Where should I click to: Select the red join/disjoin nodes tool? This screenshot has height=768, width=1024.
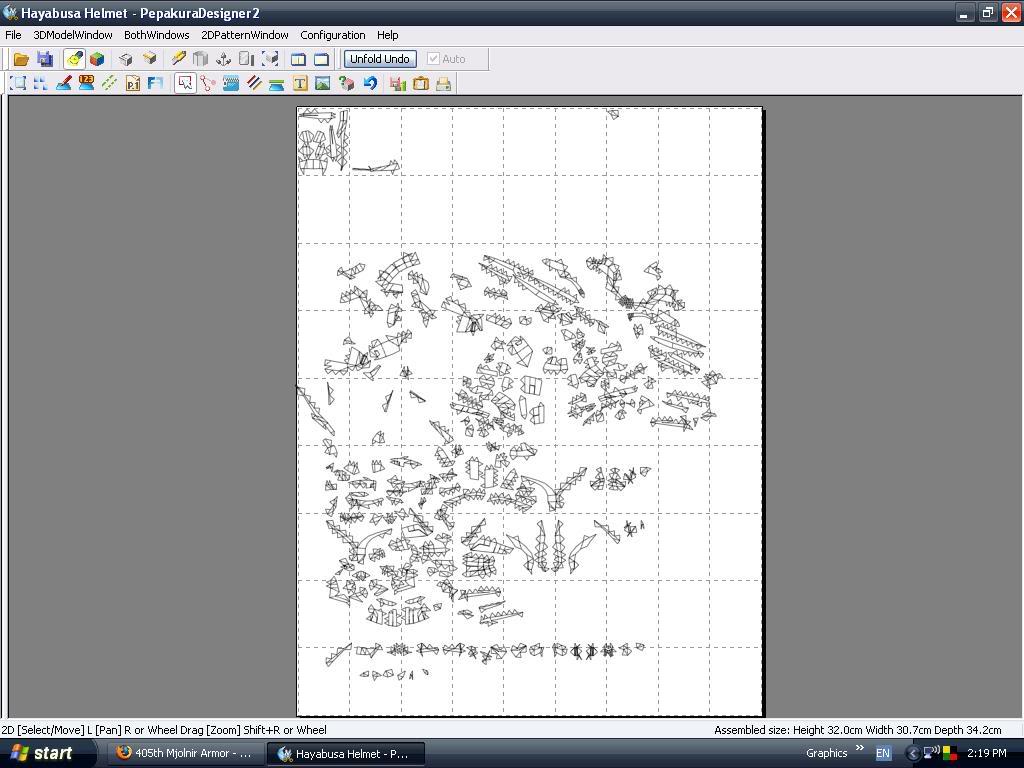pyautogui.click(x=208, y=84)
